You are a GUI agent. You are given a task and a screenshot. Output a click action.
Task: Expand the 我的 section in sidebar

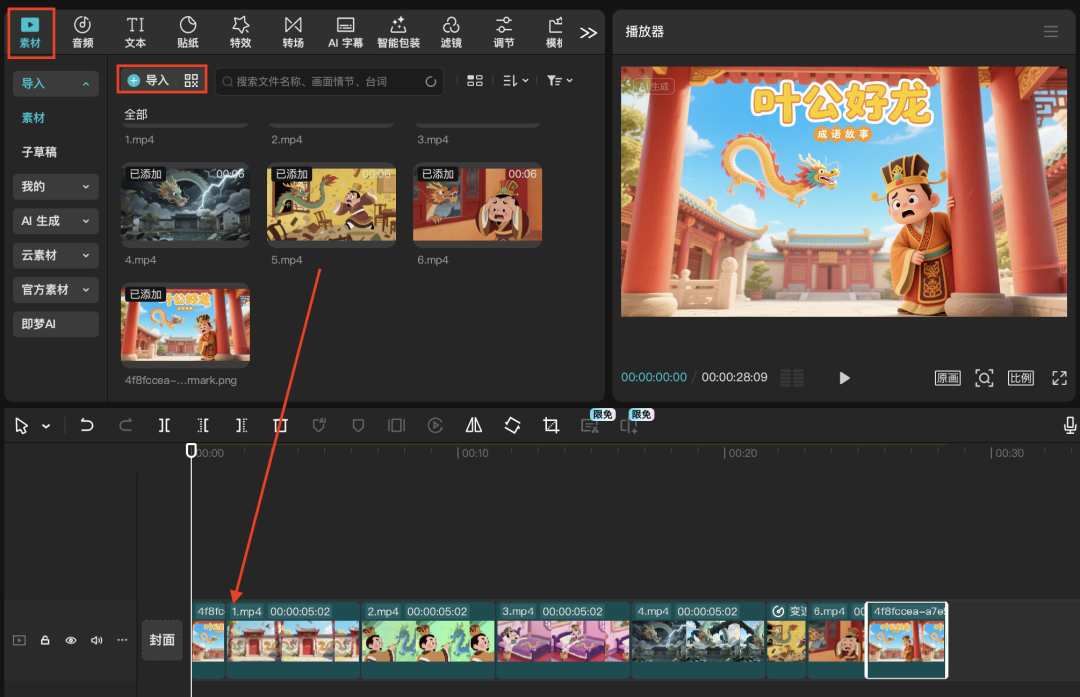pyautogui.click(x=55, y=186)
